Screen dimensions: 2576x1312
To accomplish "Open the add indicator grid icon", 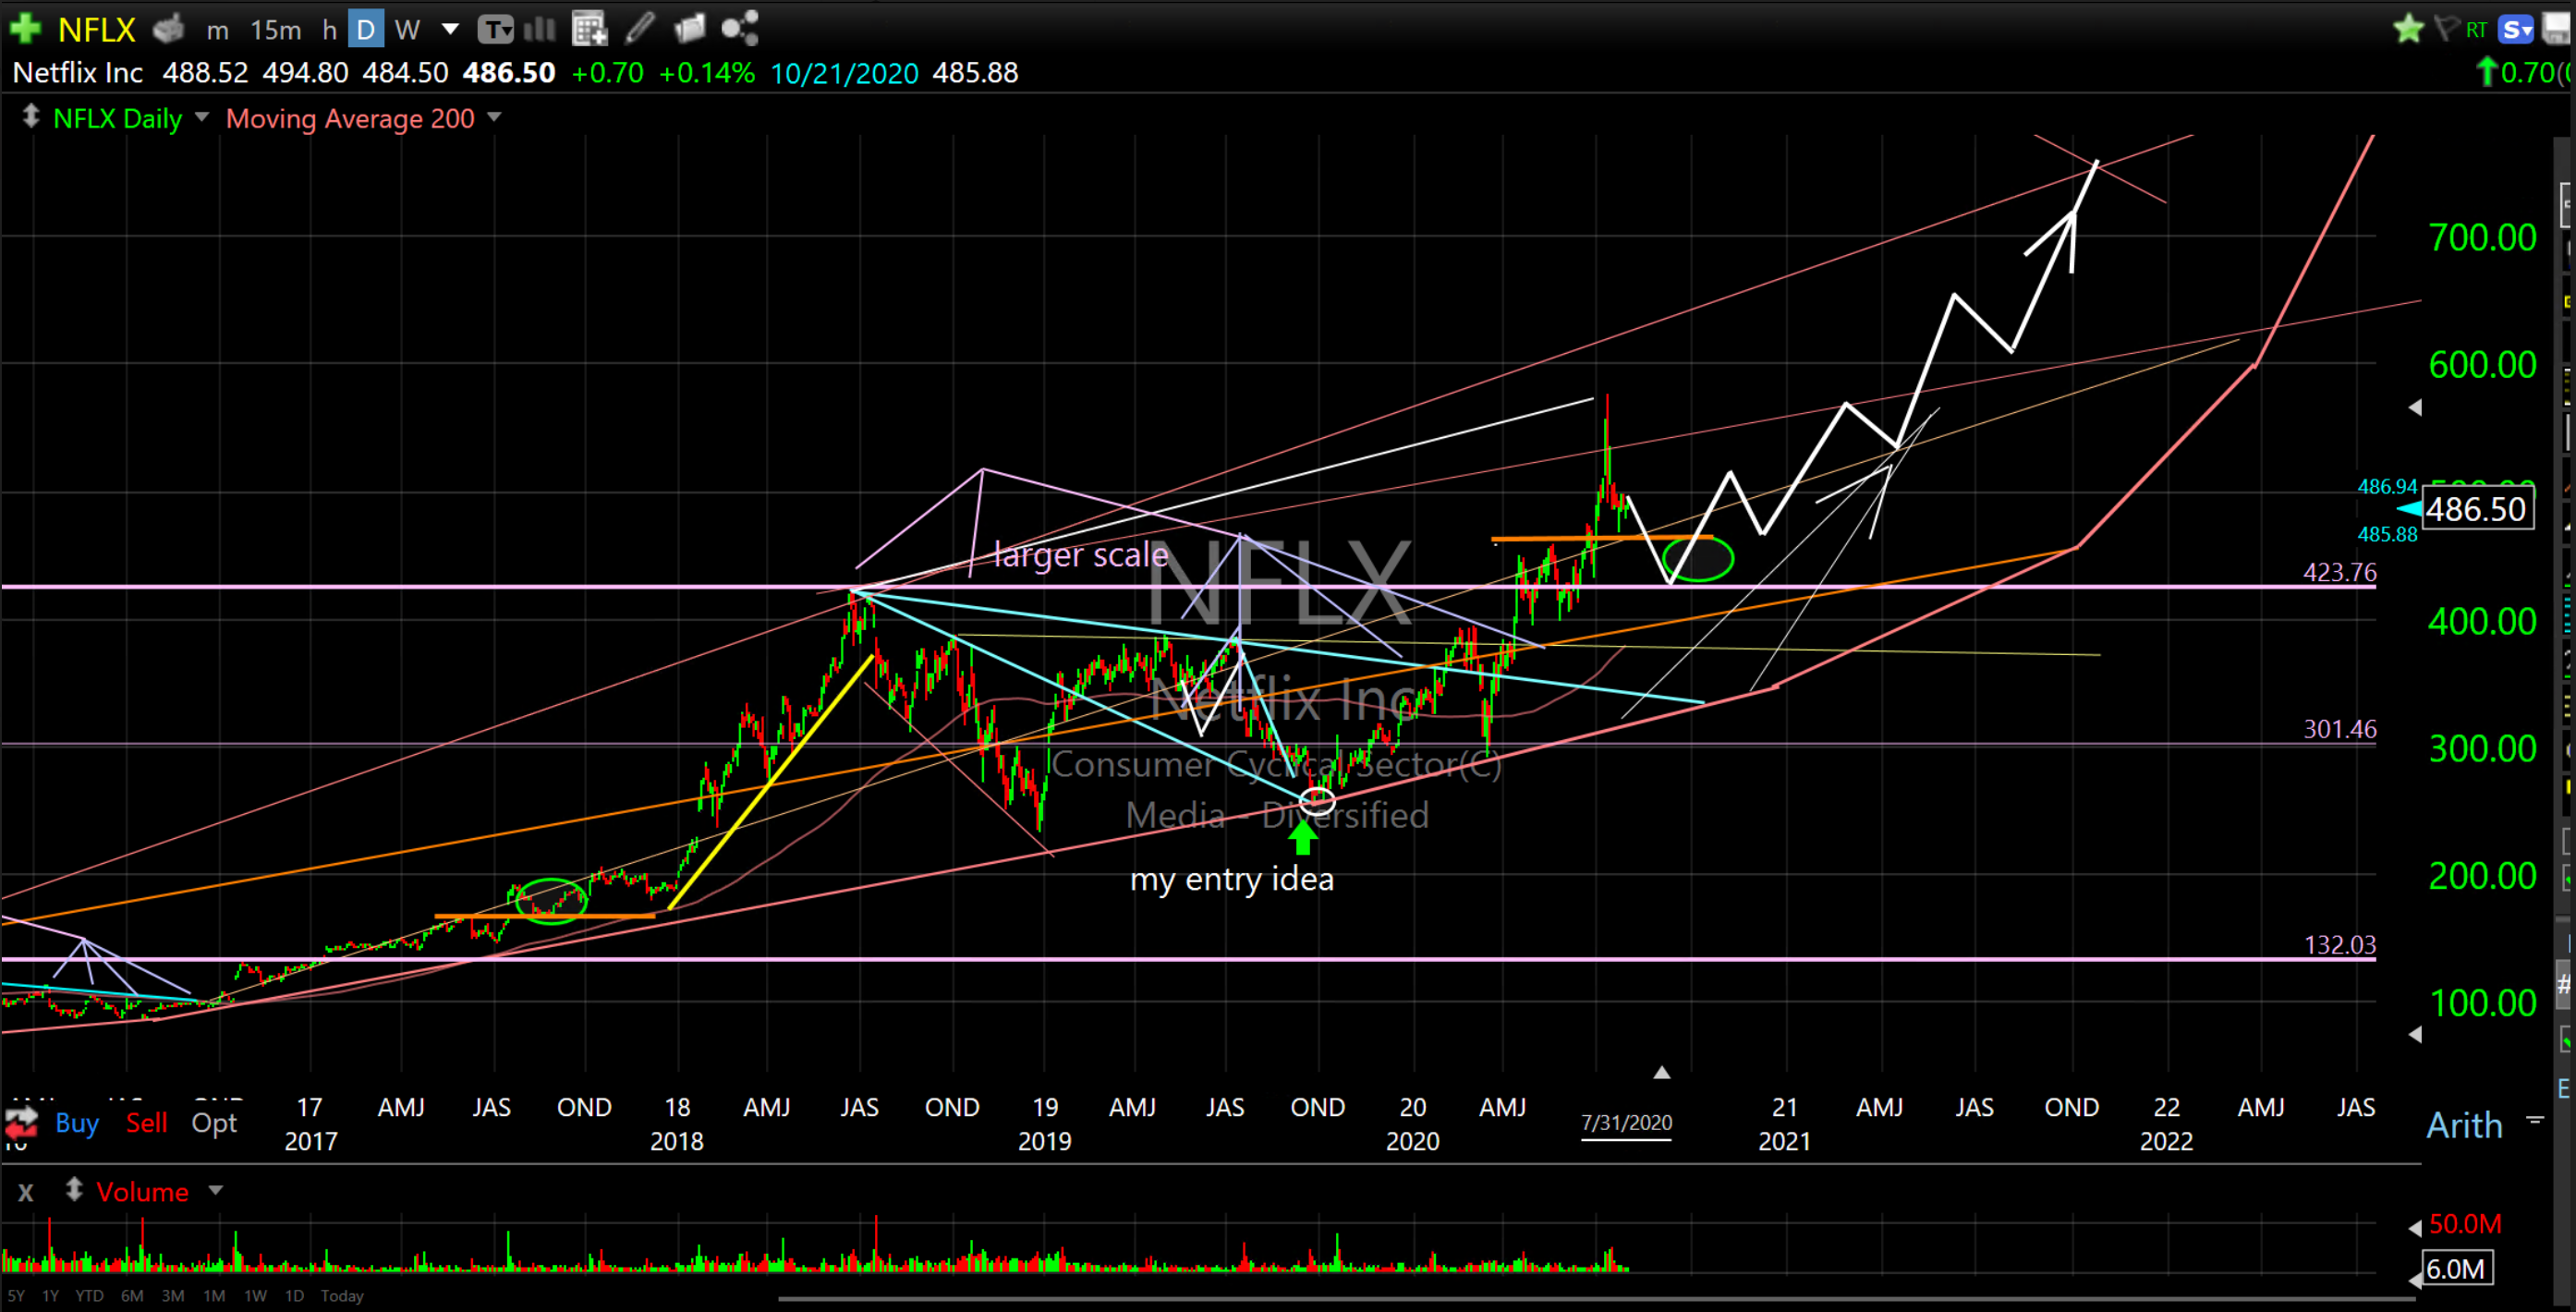I will click(589, 28).
